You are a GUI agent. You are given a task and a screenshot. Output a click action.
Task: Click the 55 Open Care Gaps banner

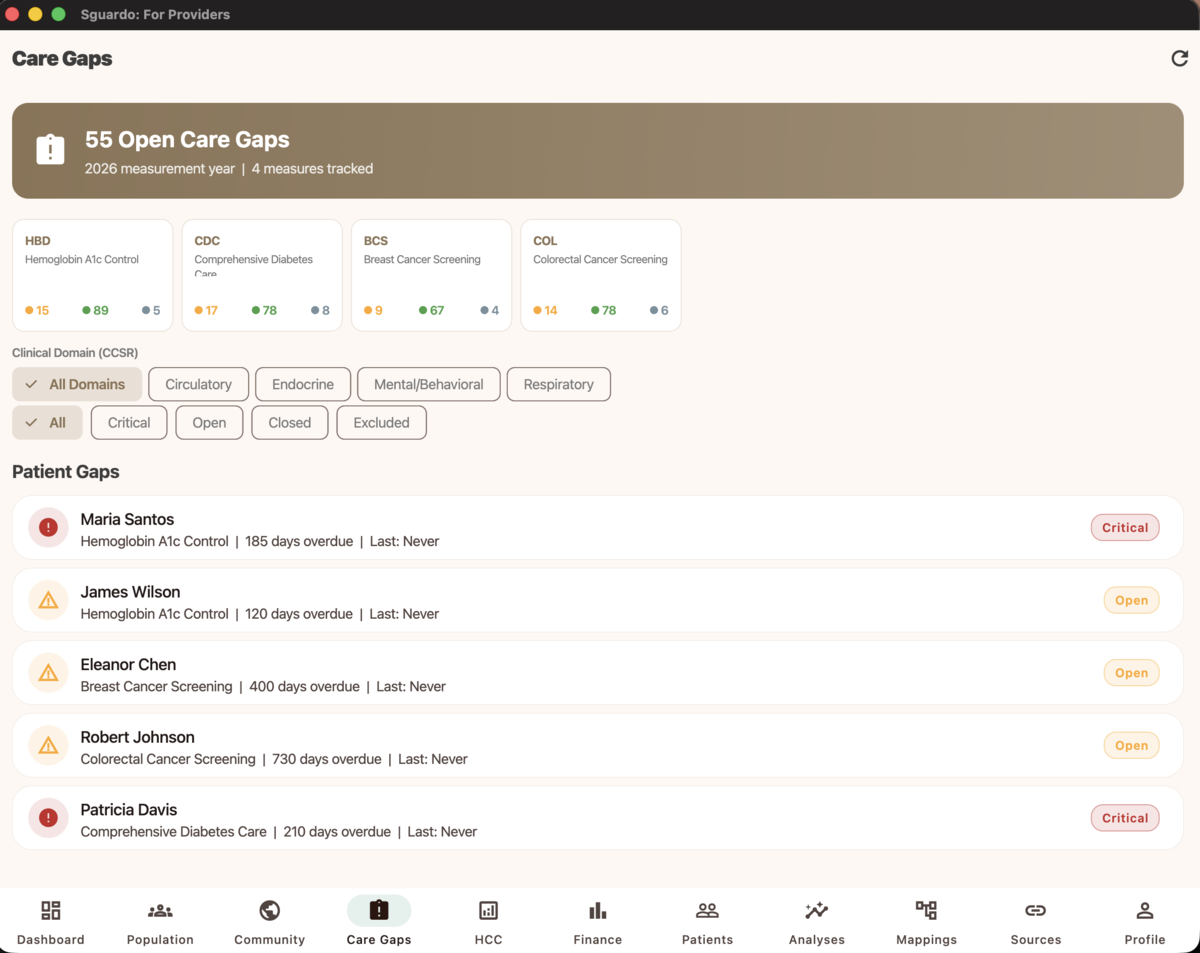600,150
